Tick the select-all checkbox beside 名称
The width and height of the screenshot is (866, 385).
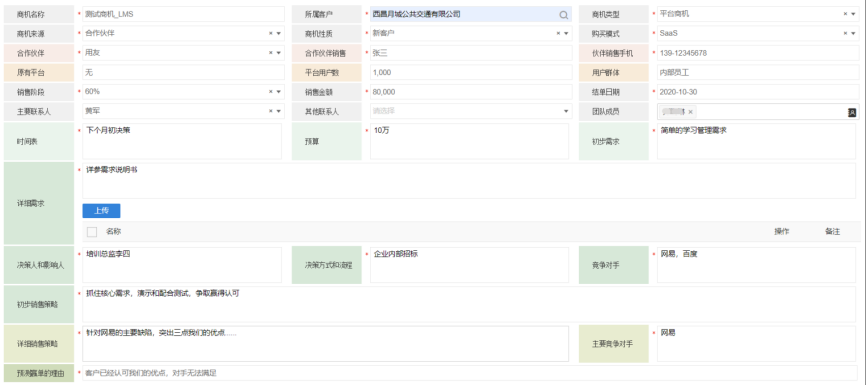click(92, 231)
